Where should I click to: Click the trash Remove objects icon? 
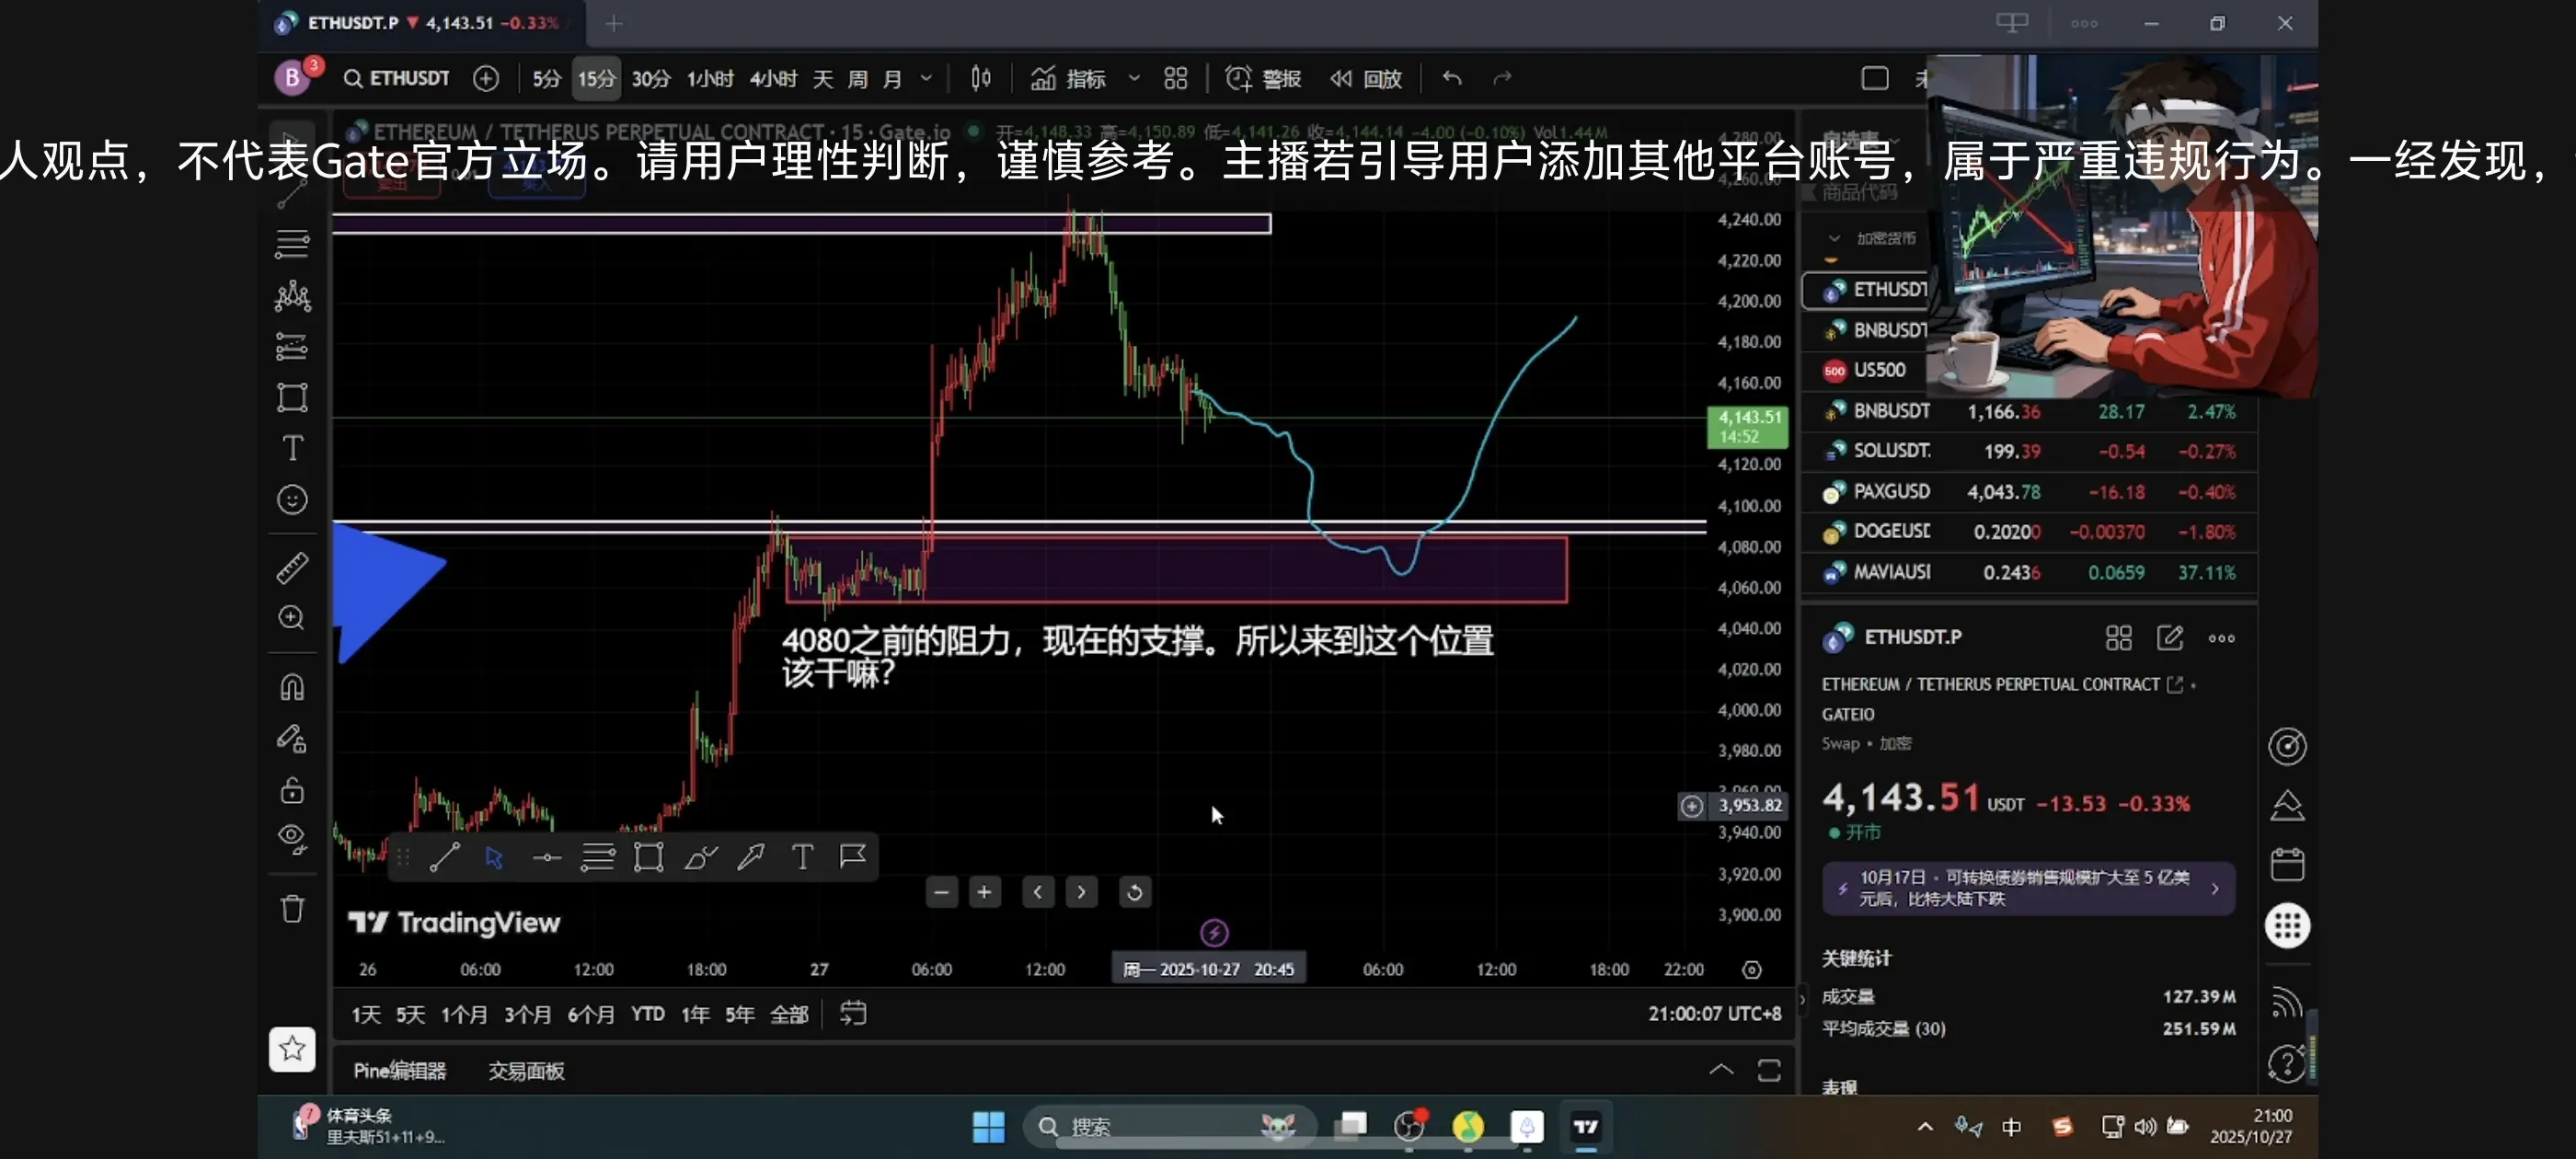click(292, 909)
